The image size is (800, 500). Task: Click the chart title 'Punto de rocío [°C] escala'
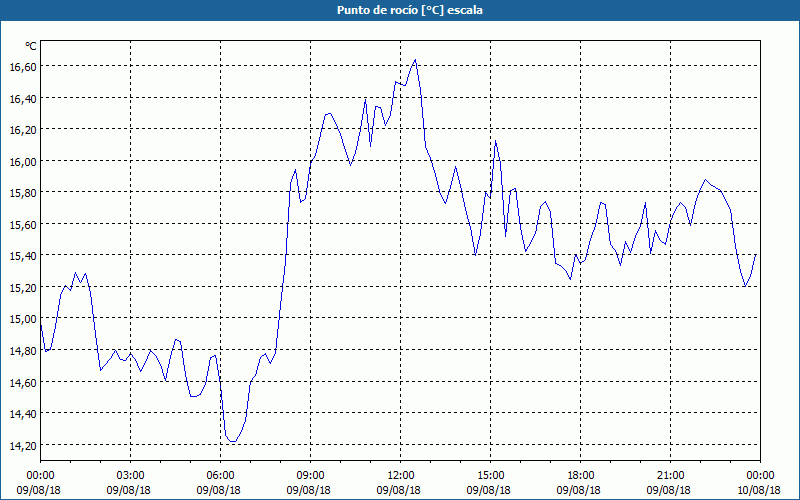[409, 10]
